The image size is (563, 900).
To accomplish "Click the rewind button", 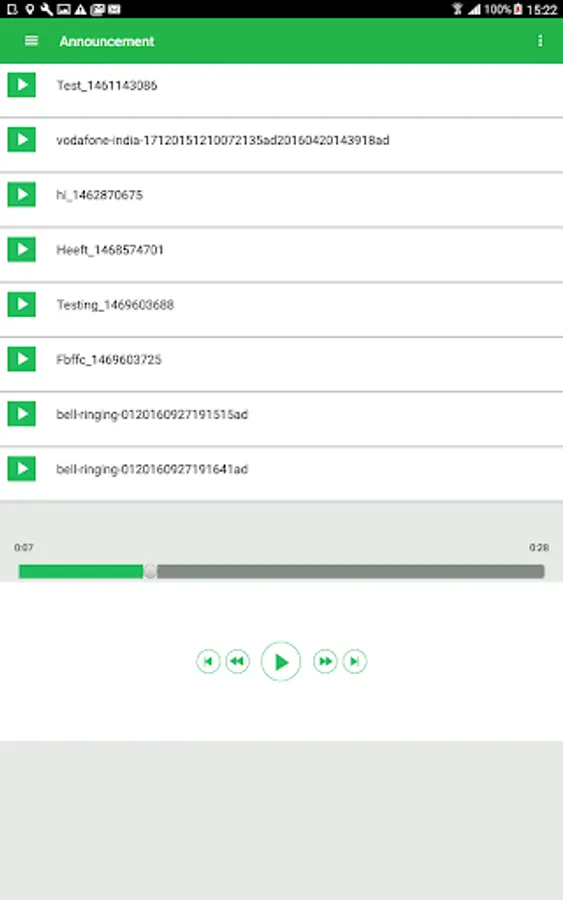I will [238, 661].
